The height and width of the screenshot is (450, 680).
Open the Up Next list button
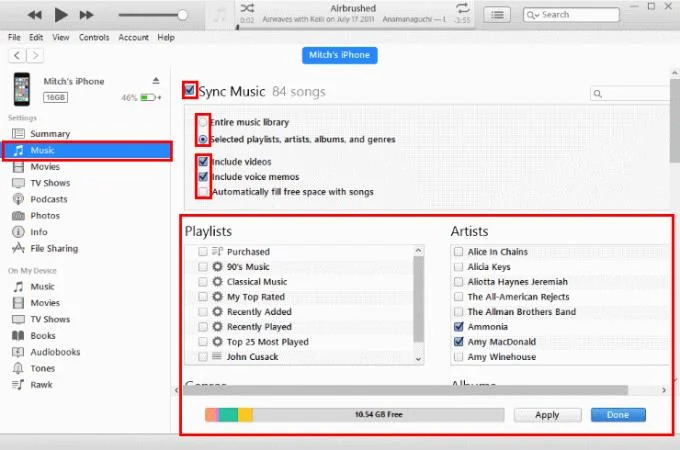pos(497,15)
